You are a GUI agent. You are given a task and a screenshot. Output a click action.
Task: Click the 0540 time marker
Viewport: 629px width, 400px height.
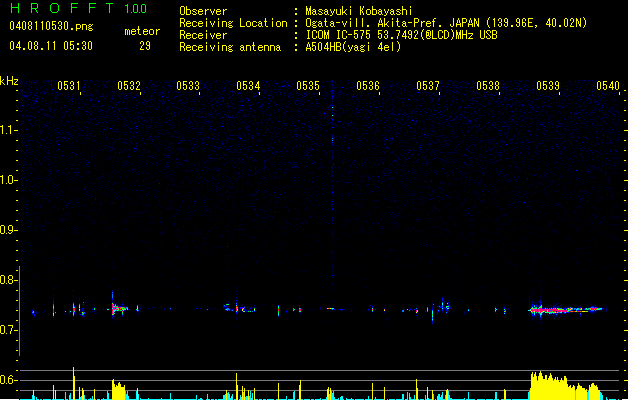pos(608,85)
